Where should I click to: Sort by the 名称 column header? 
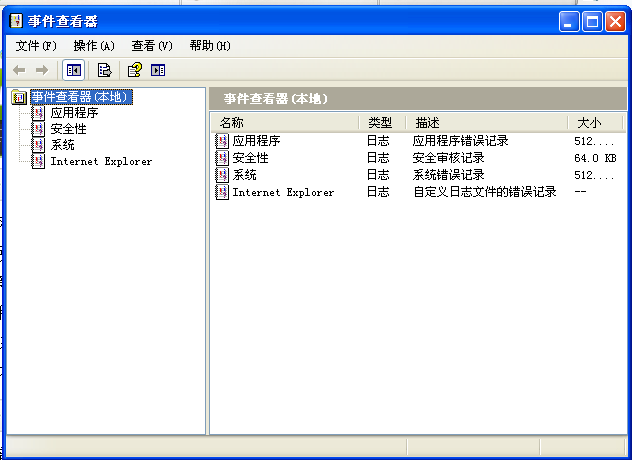pos(284,123)
